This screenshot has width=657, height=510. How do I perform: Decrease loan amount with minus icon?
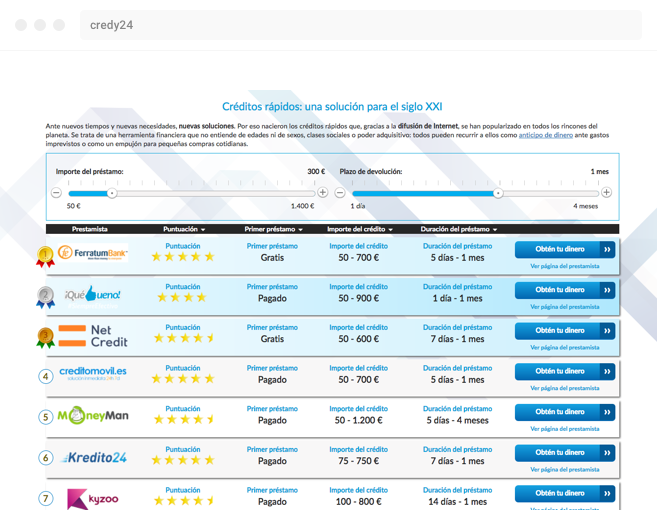[57, 193]
